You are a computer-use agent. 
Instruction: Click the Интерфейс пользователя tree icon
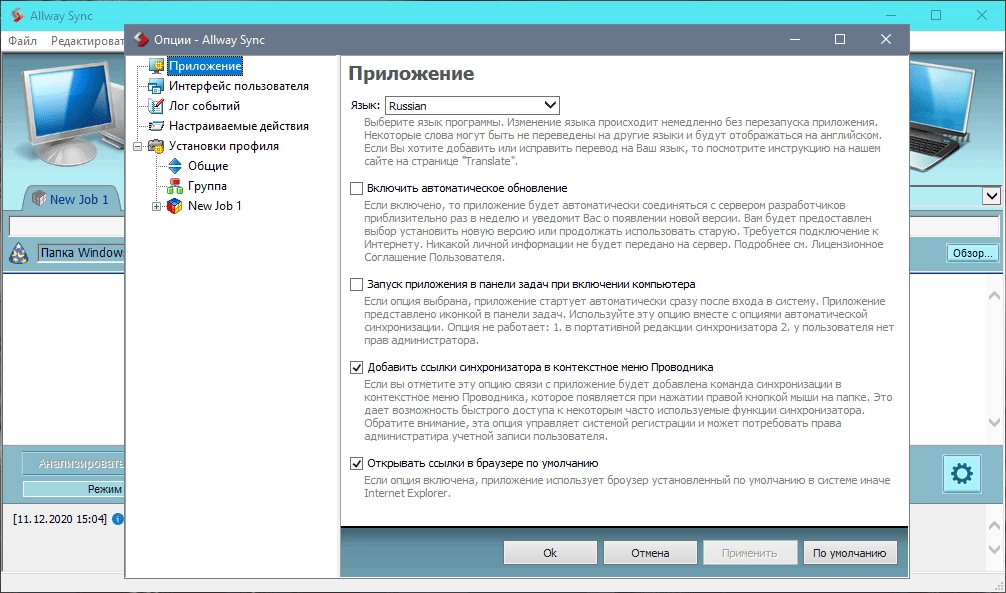coord(157,86)
